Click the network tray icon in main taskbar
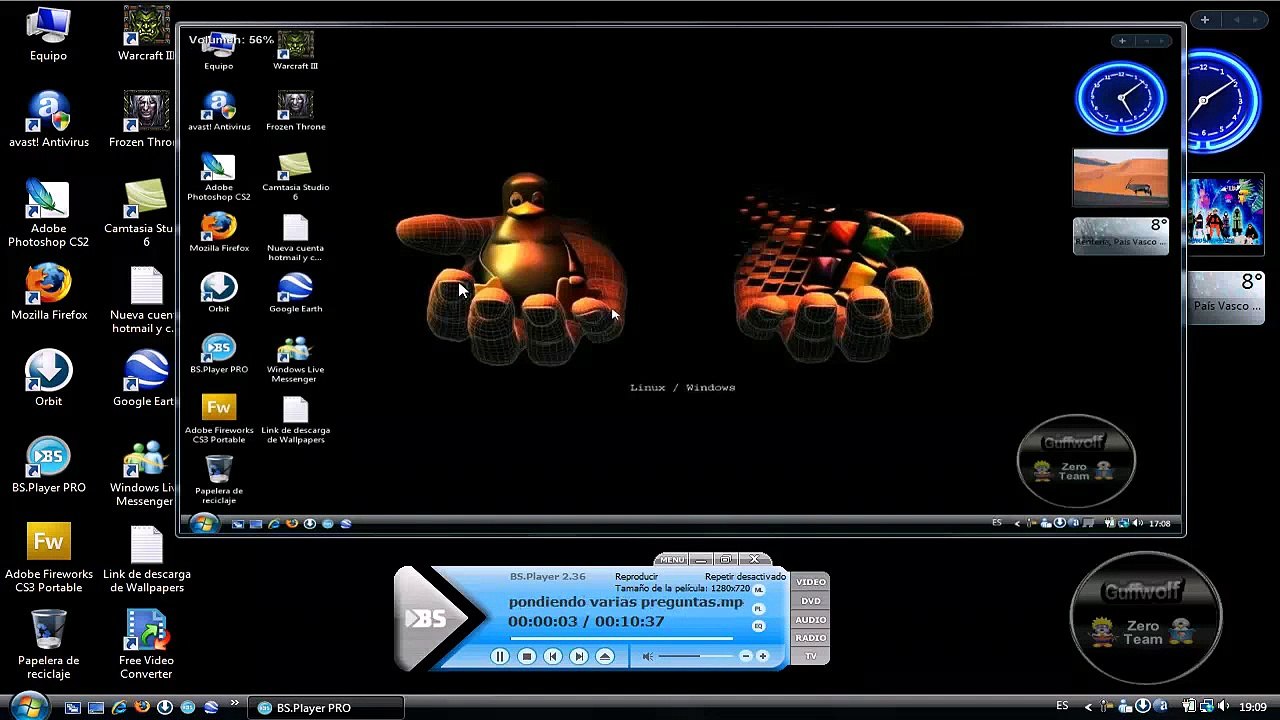 [1206, 707]
